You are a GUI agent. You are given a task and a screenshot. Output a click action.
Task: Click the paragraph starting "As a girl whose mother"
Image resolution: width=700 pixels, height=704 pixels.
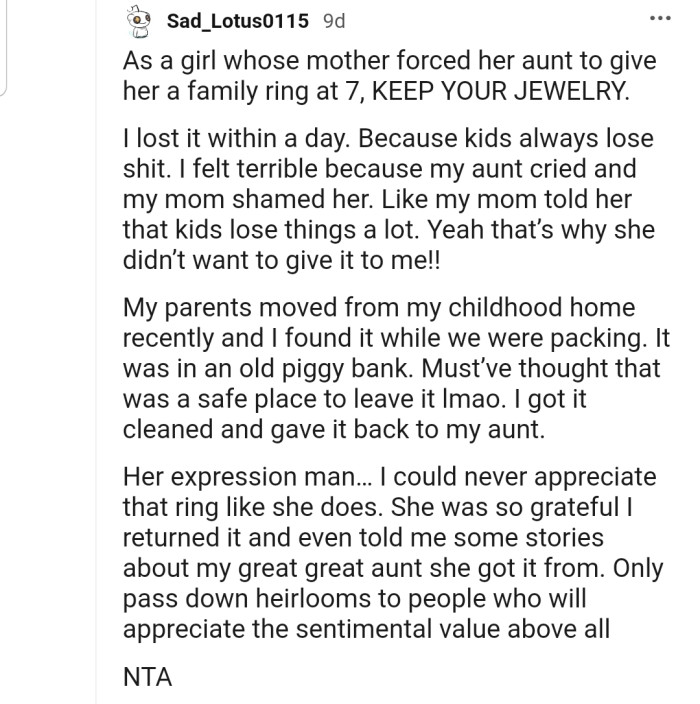pyautogui.click(x=389, y=75)
